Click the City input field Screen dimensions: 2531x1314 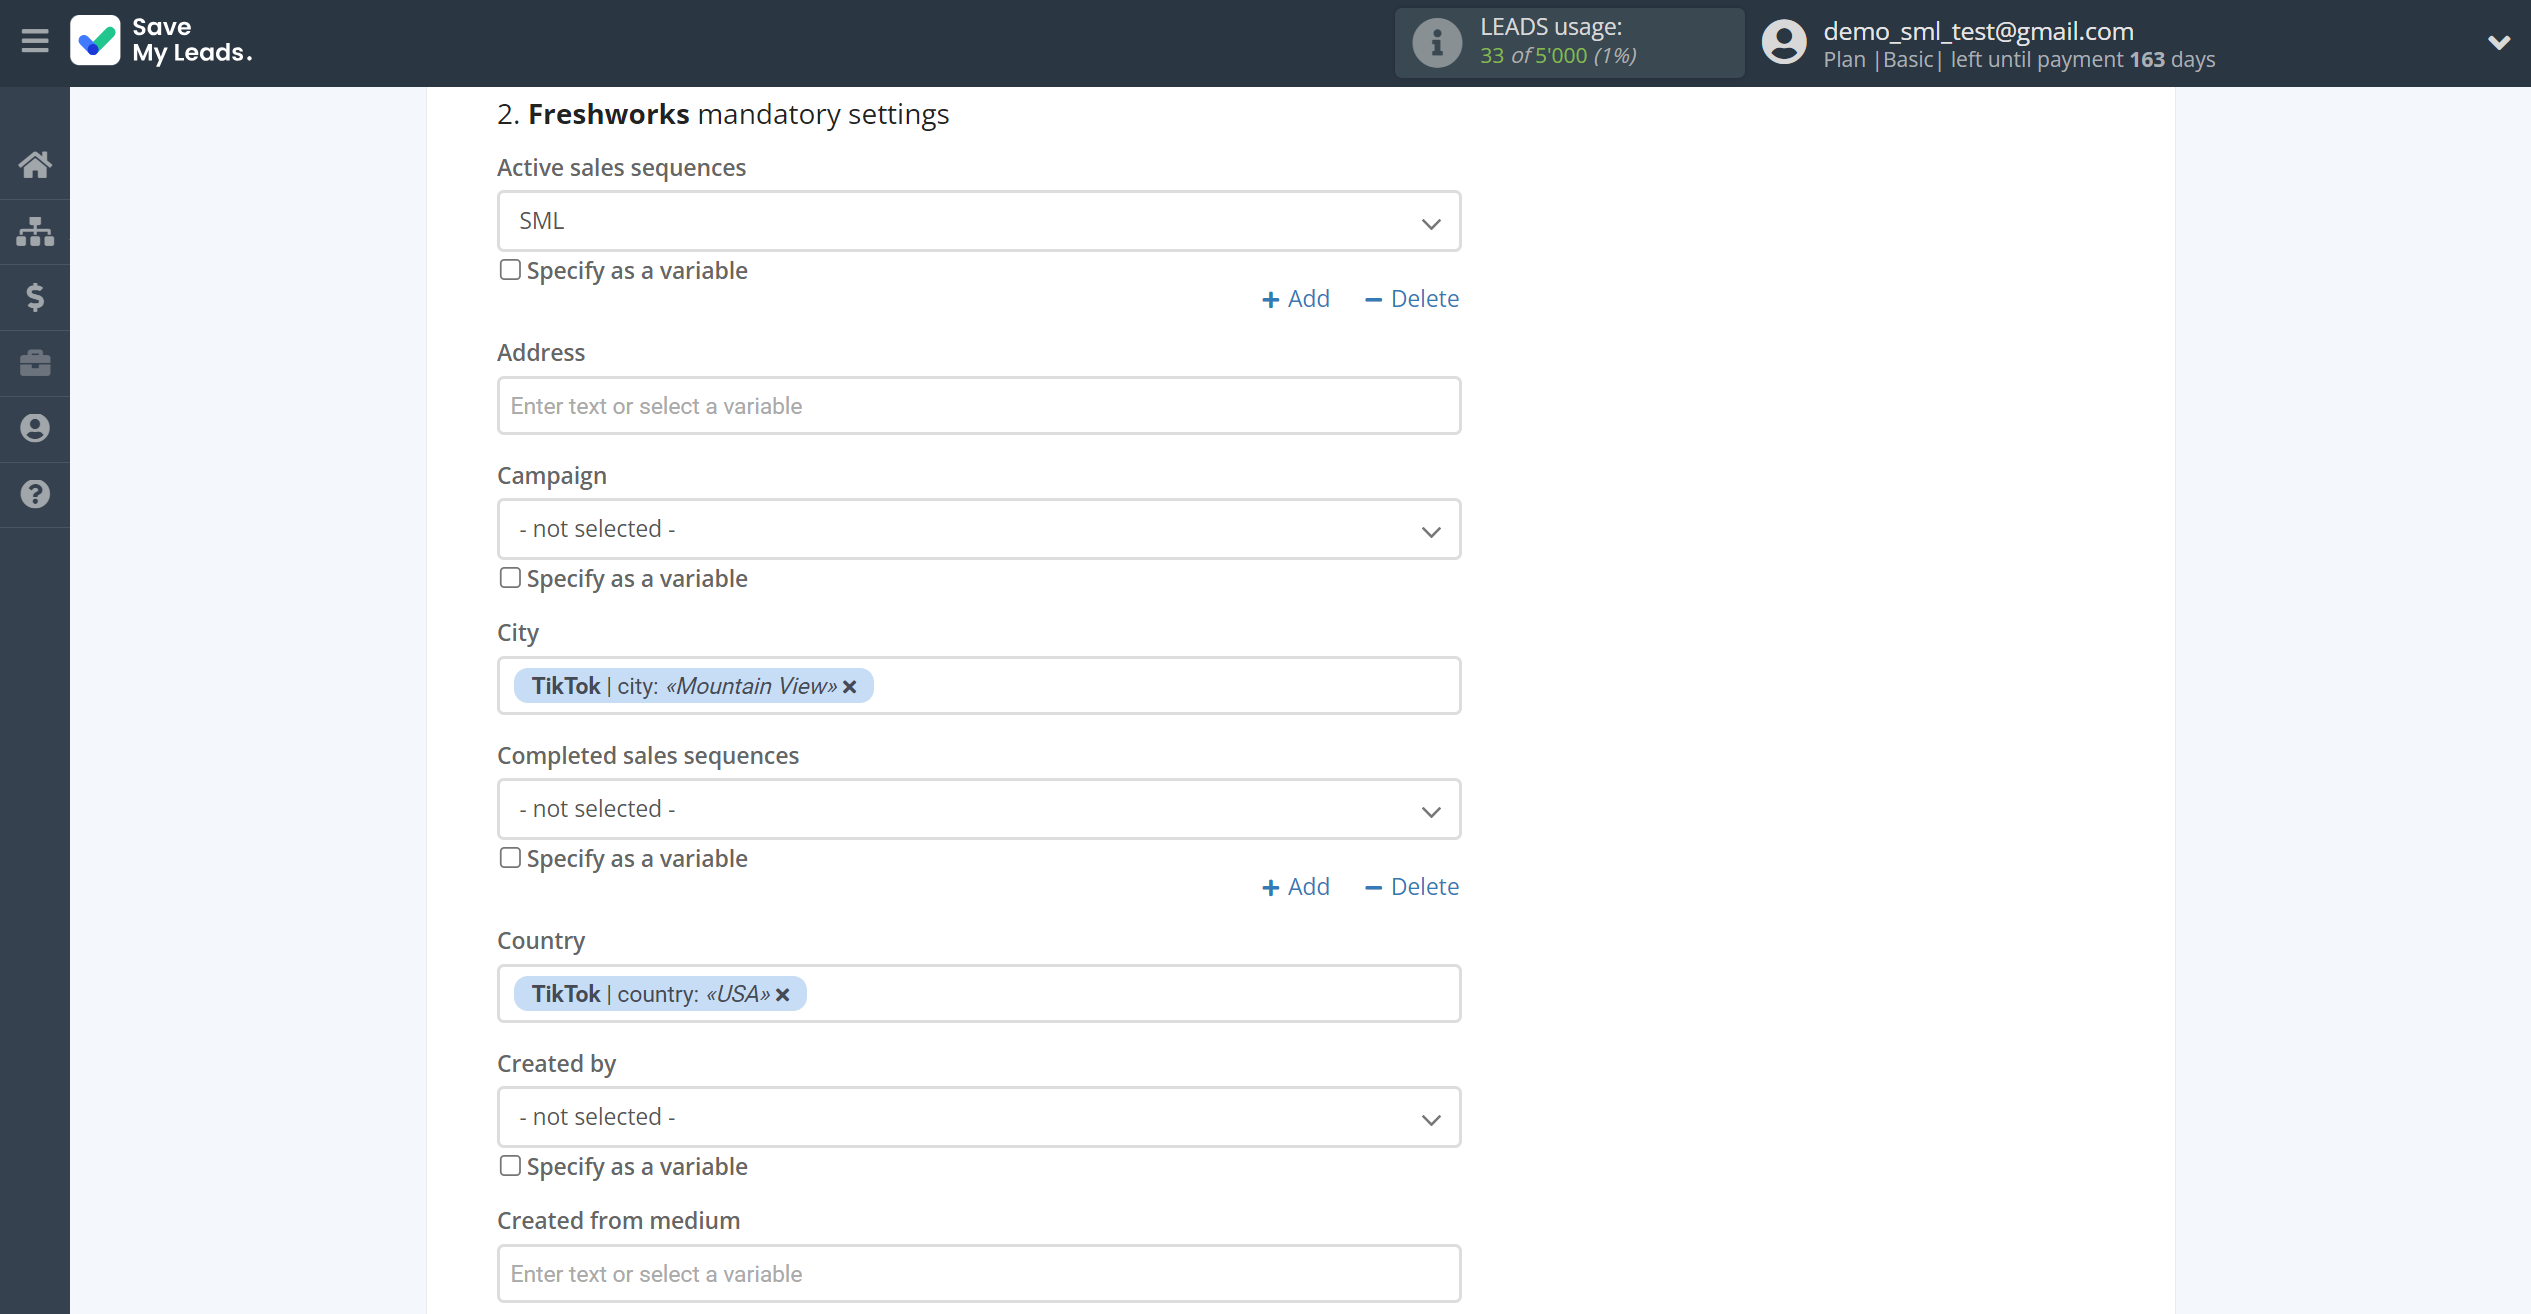coord(979,686)
